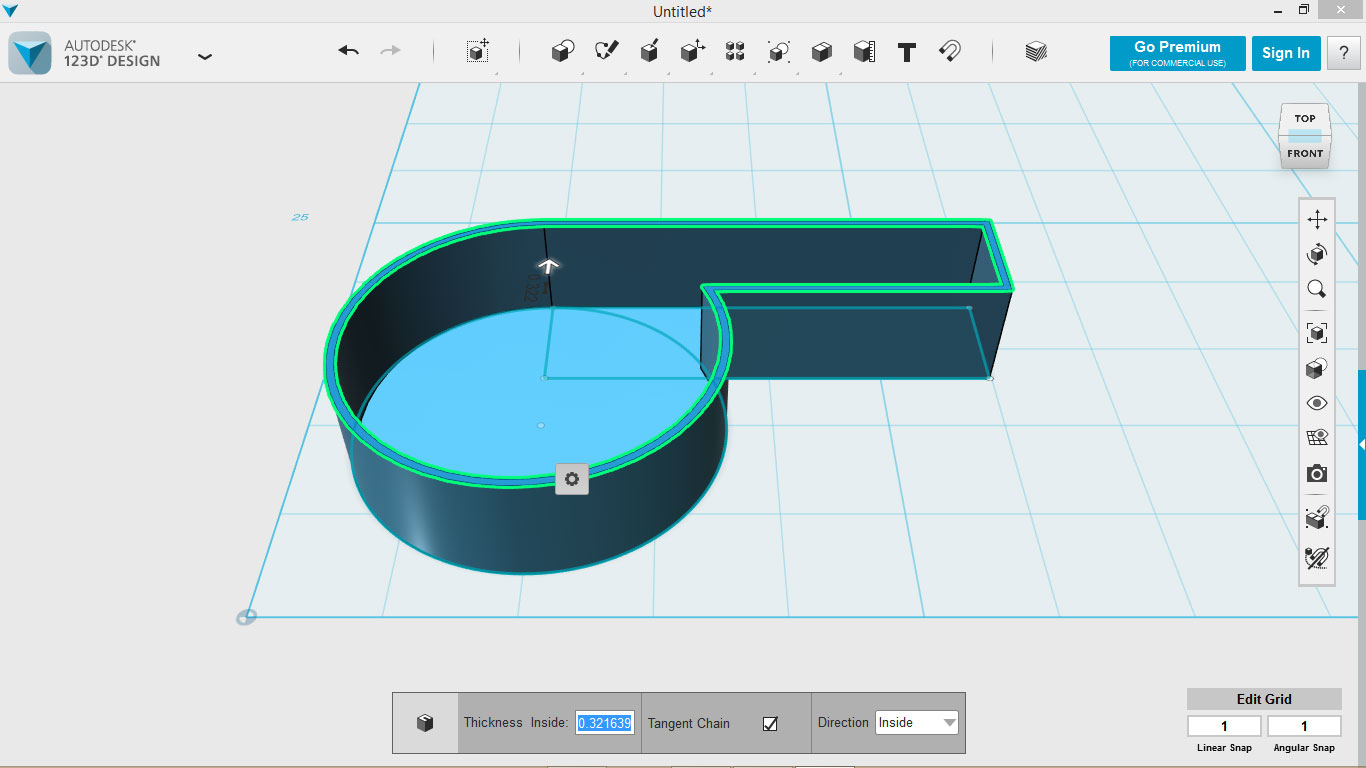Toggle the eye show/hide icon
The width and height of the screenshot is (1366, 768).
click(x=1316, y=403)
